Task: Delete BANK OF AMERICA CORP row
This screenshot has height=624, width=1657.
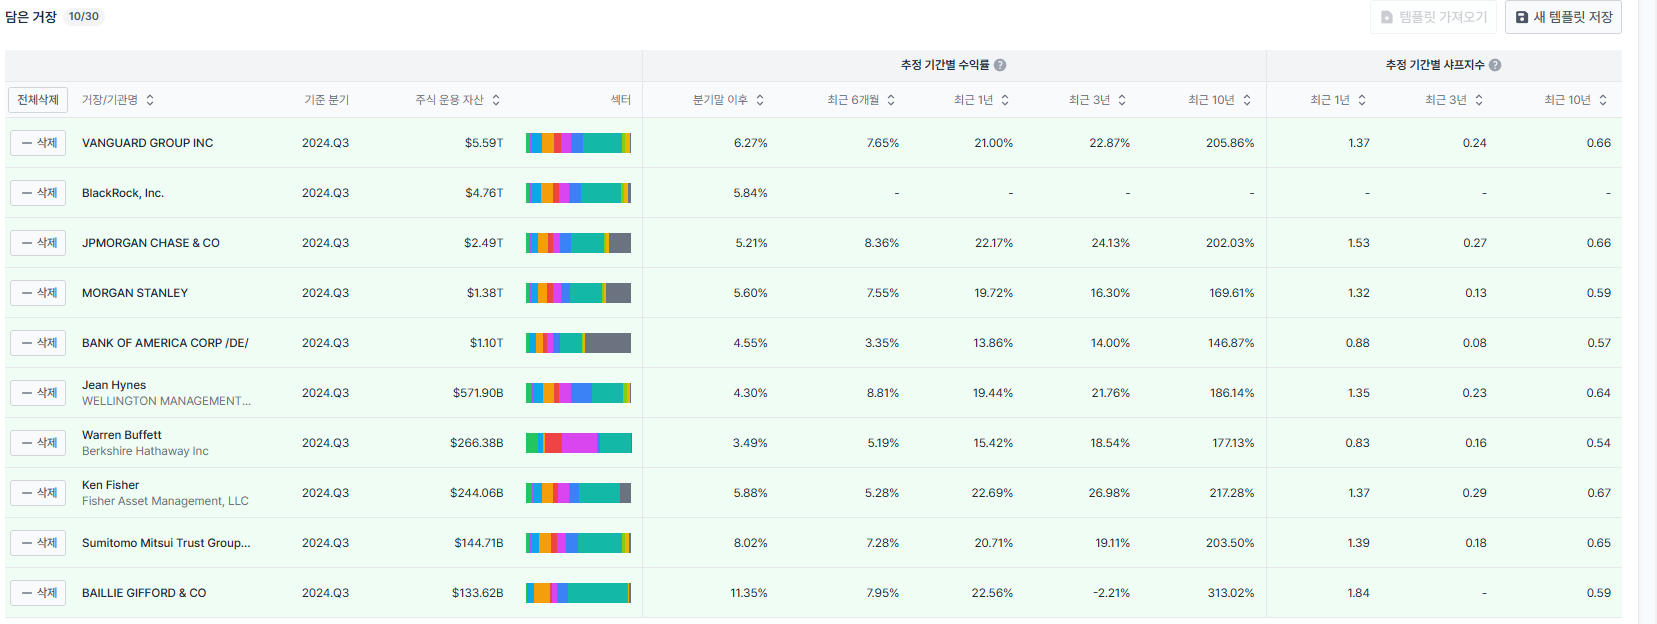Action: coord(38,343)
